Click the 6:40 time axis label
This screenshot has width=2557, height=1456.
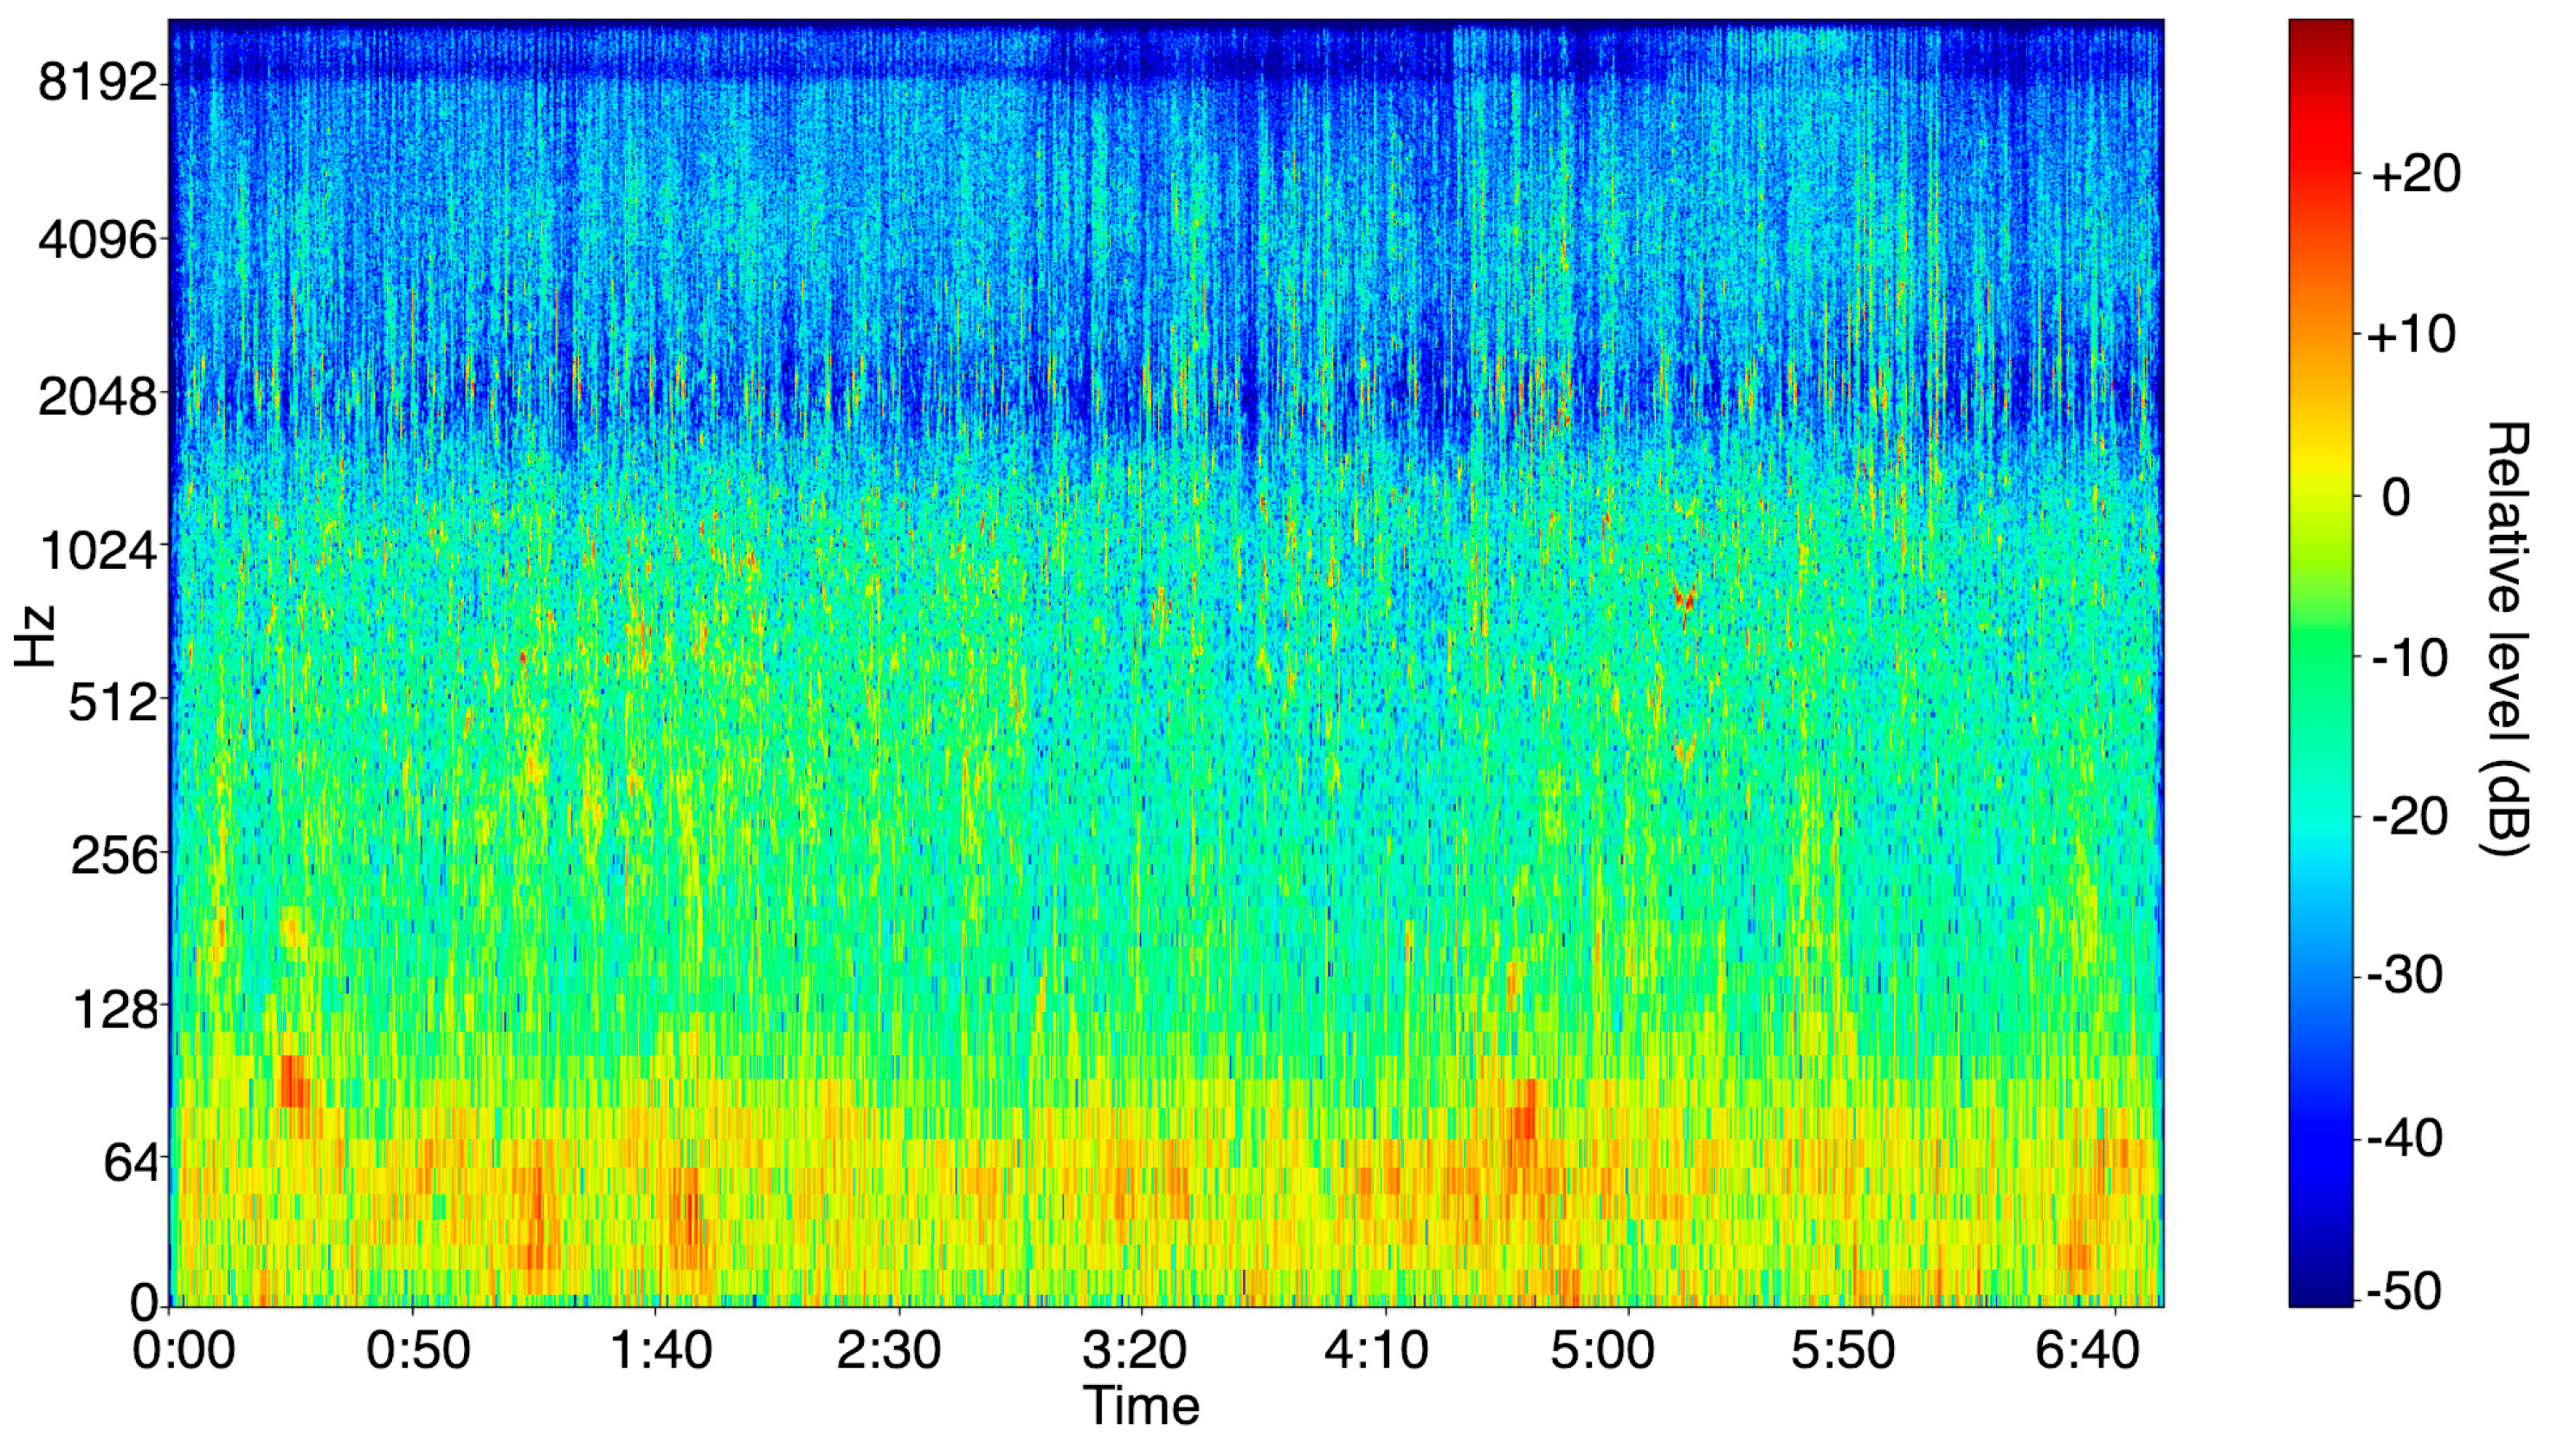click(x=2087, y=1351)
